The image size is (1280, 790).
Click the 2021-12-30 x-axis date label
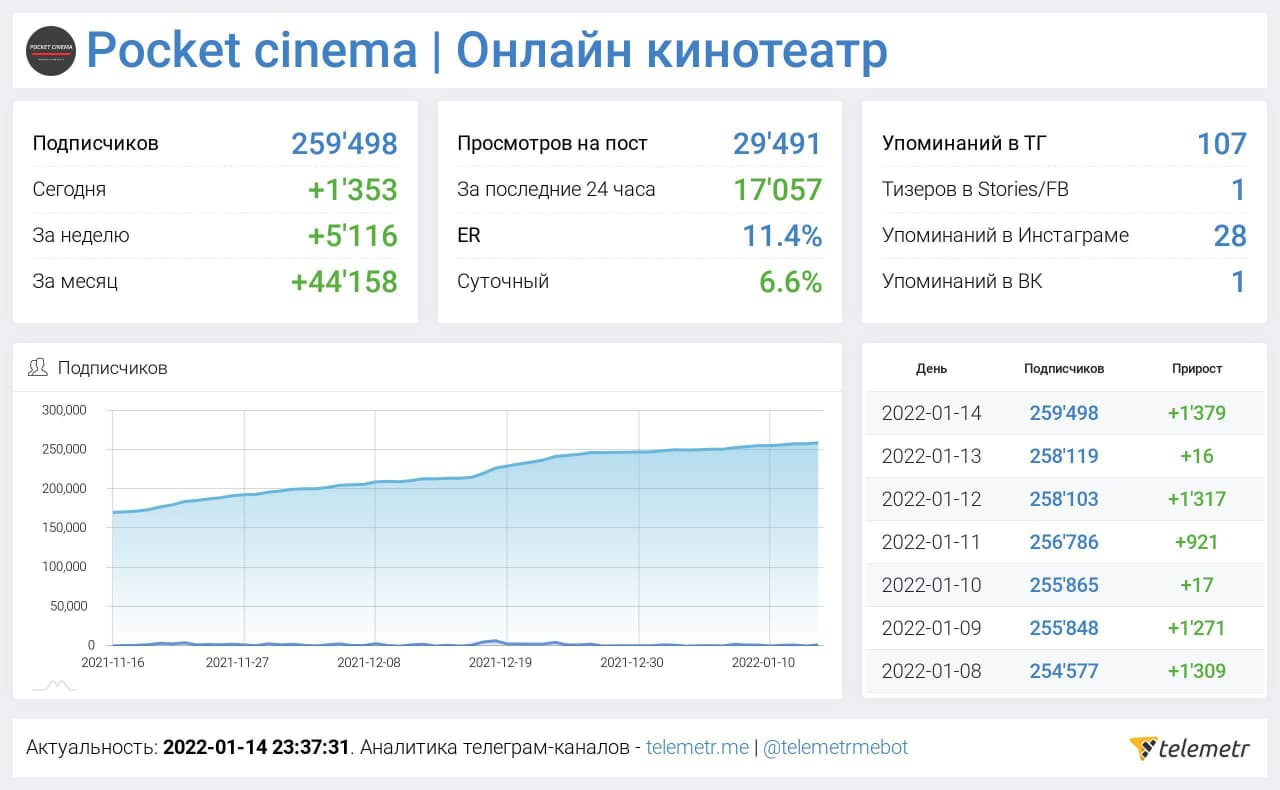coord(632,662)
